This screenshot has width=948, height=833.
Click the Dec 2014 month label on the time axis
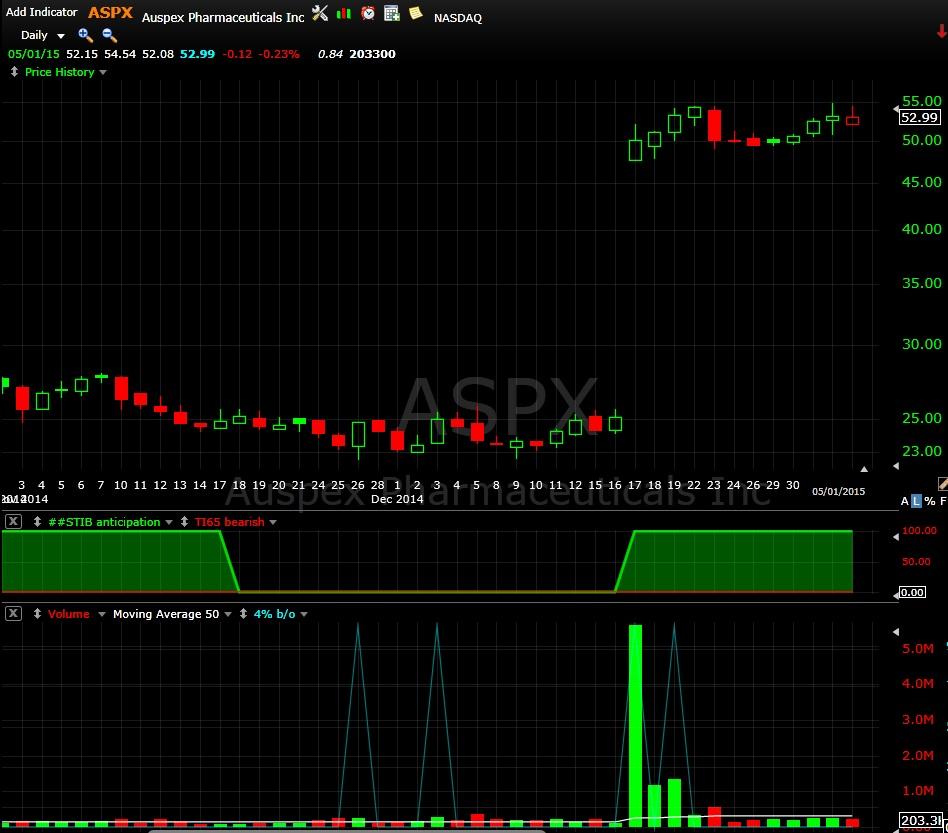coord(397,499)
